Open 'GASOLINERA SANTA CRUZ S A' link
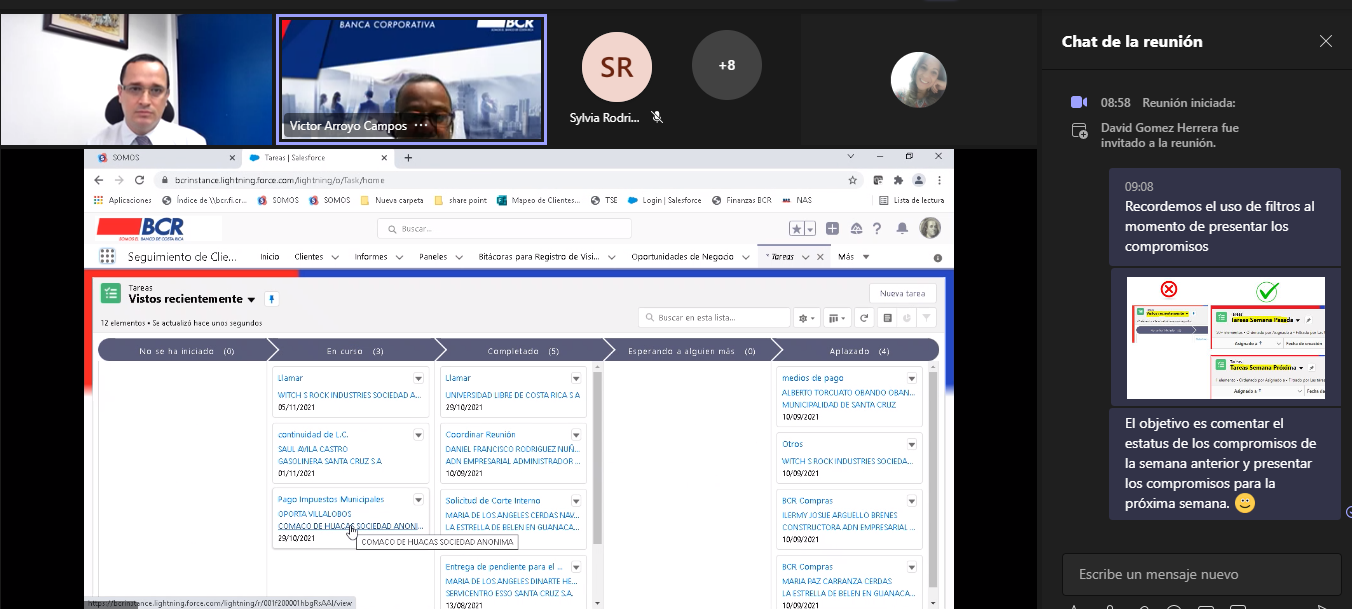Screen dimensions: 1352x609 [x=329, y=461]
